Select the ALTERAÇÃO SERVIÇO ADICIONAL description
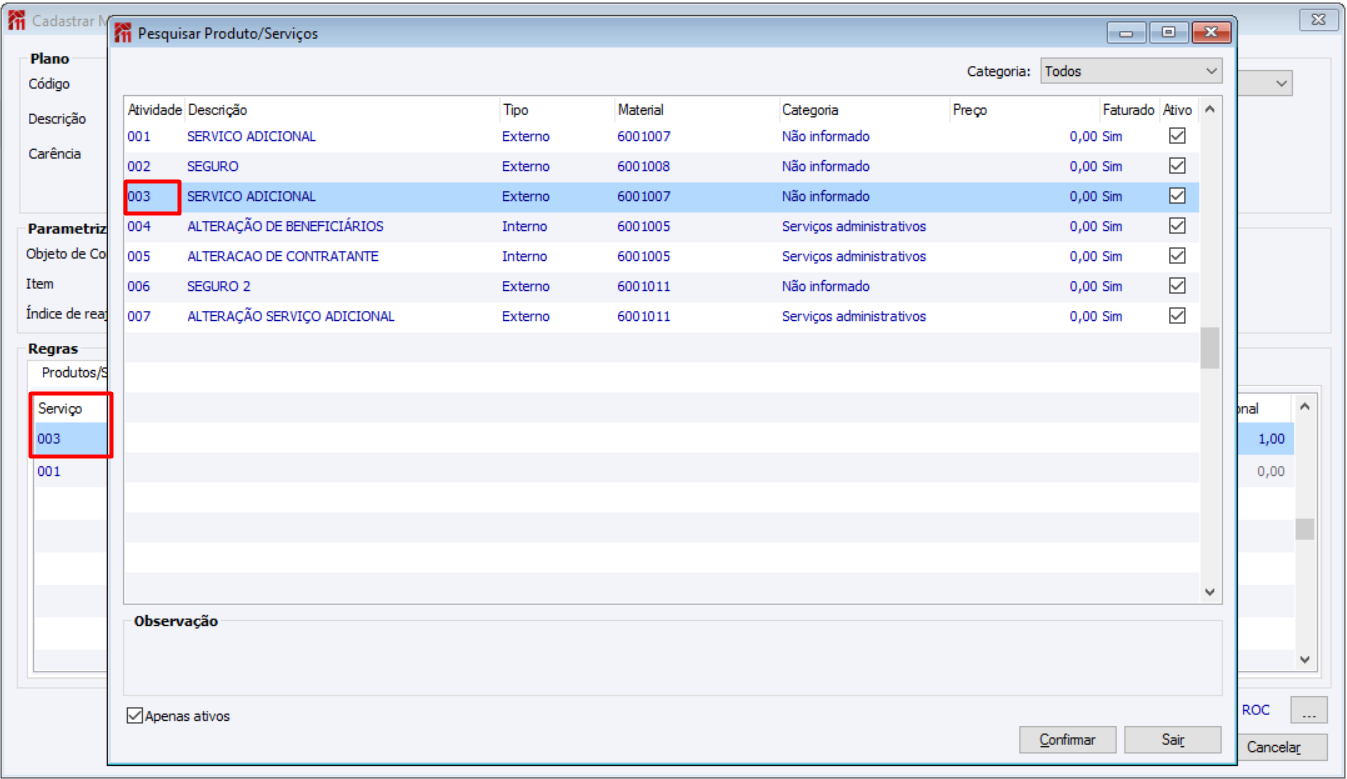The height and width of the screenshot is (779, 1347). 291,316
